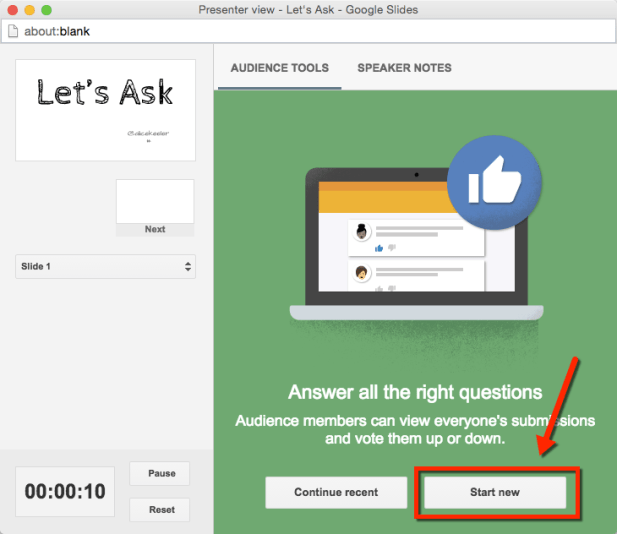Minimize the window with yellow button
This screenshot has height=534, width=617.
[x=30, y=10]
